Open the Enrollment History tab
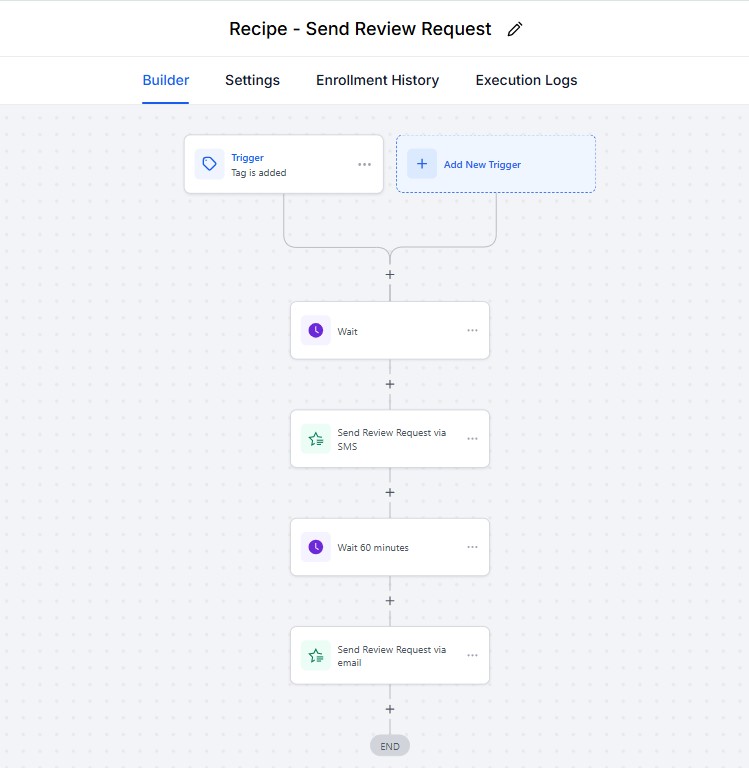 (x=377, y=80)
